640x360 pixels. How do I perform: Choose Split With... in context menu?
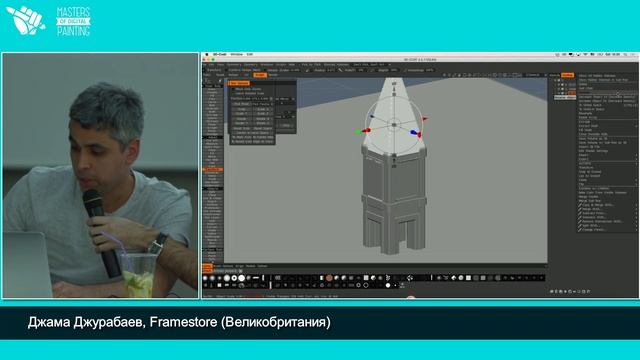click(591, 226)
